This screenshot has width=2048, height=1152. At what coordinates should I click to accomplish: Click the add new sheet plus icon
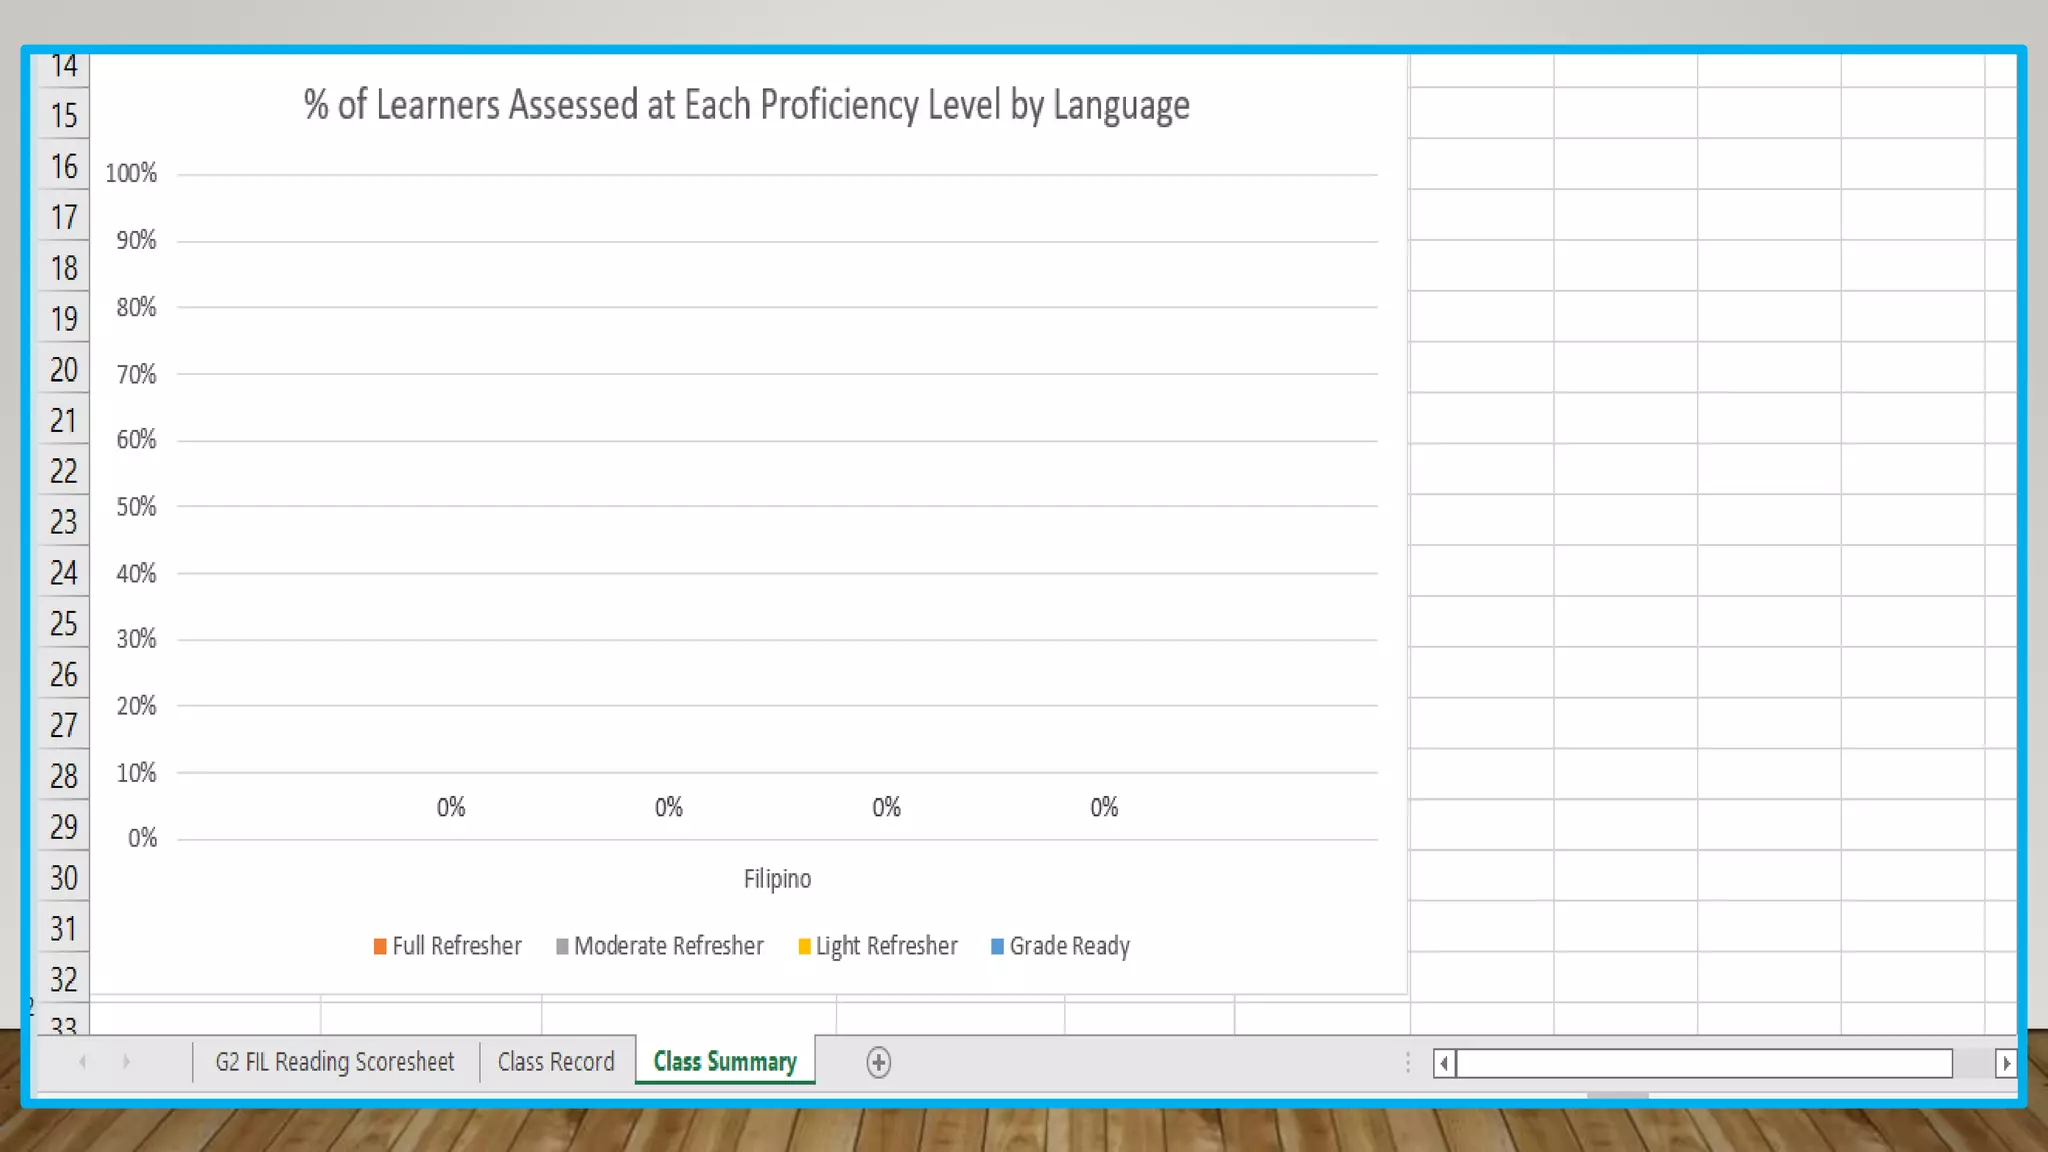[878, 1062]
